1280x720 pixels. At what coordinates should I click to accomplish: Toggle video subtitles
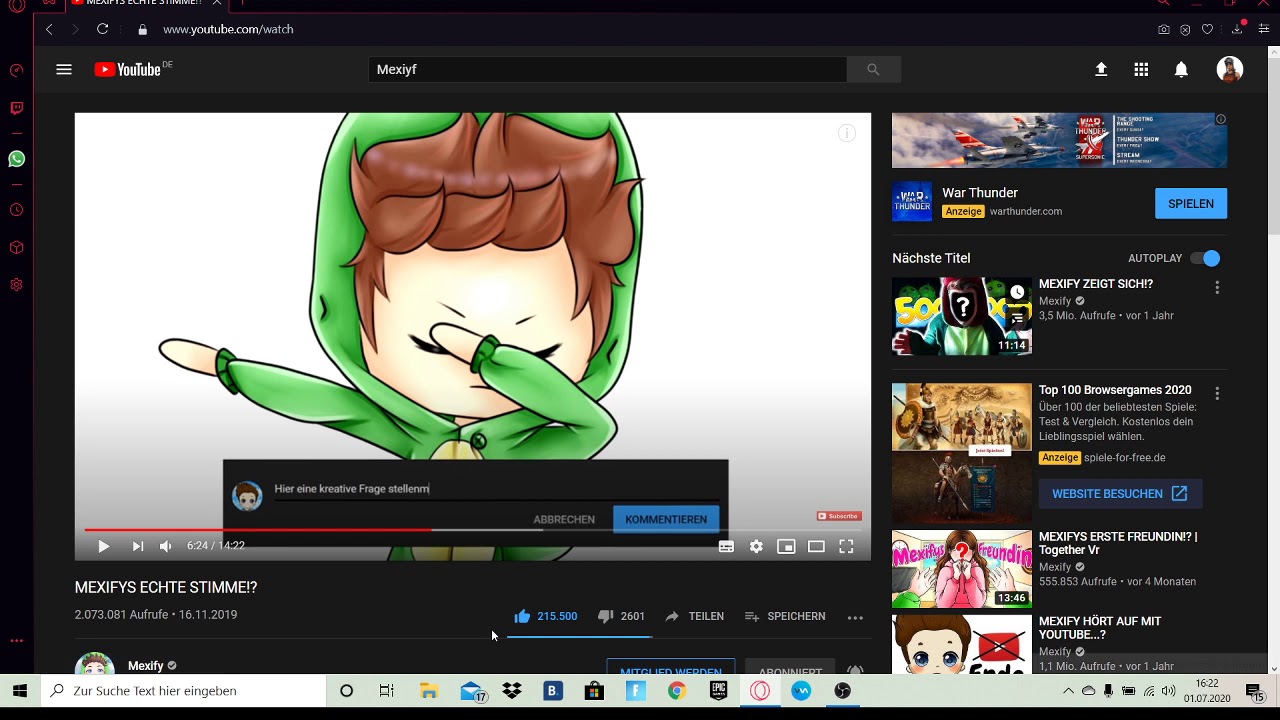pyautogui.click(x=726, y=546)
